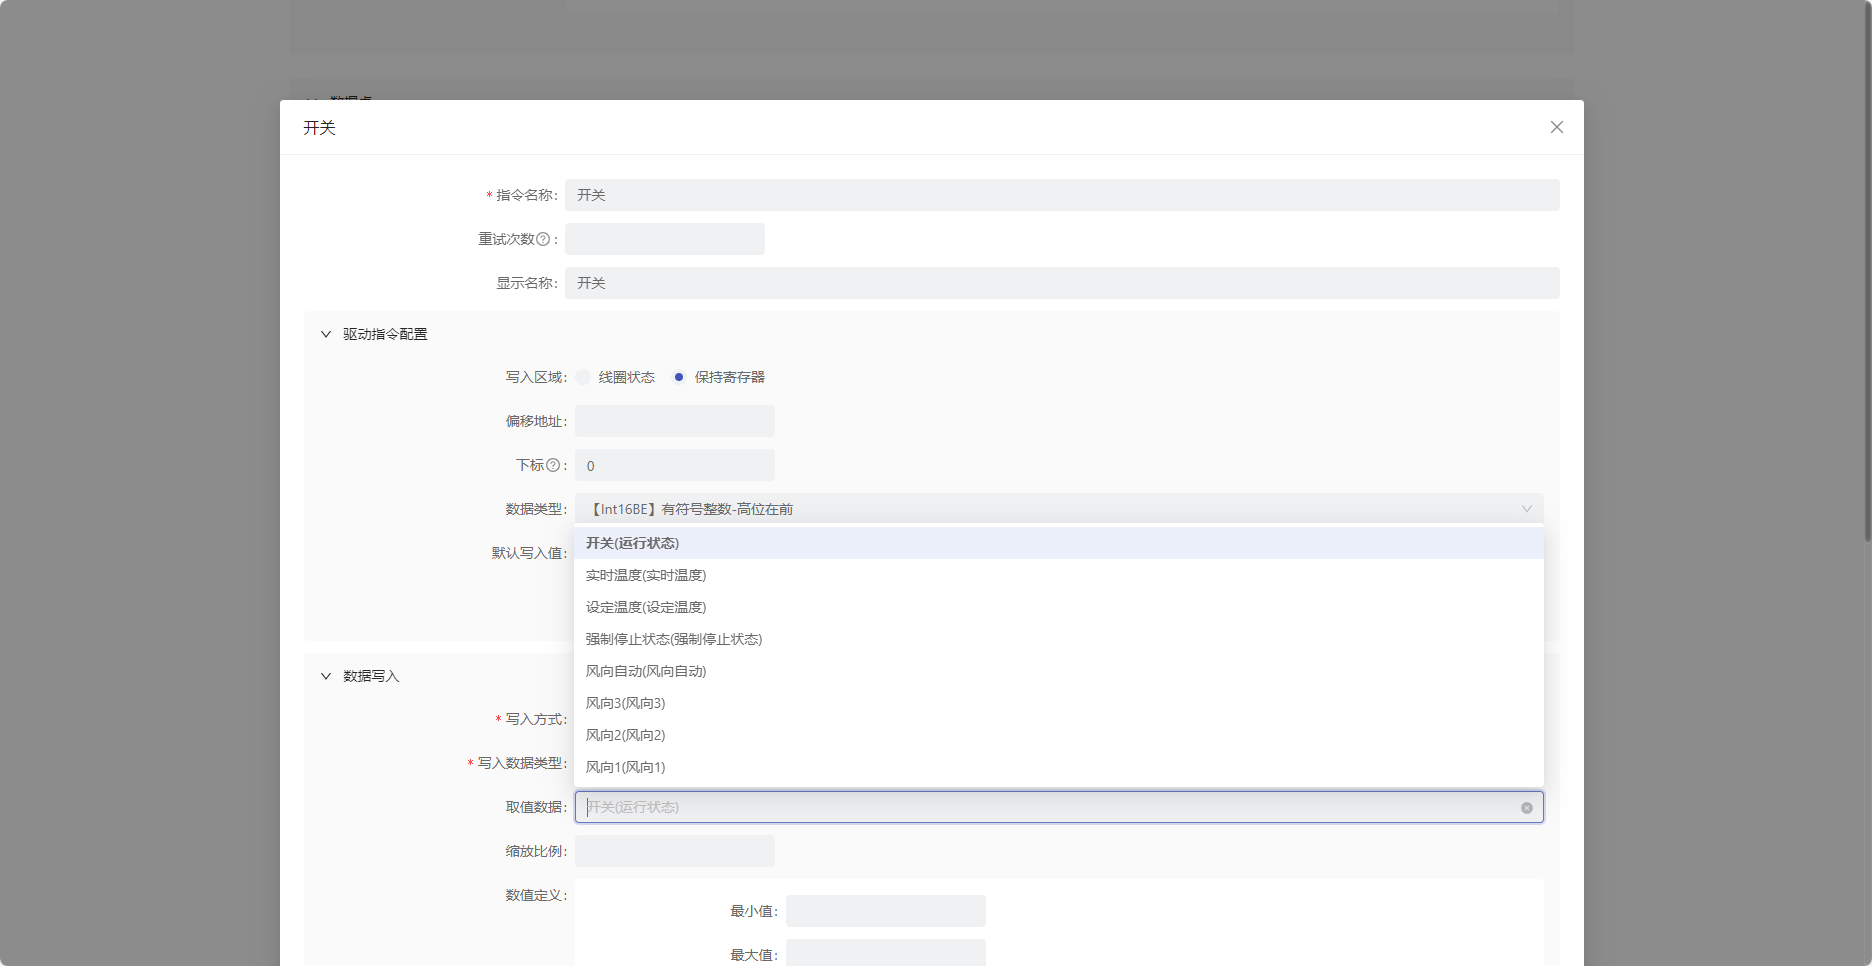Click the 缩放比例 input field

[675, 851]
